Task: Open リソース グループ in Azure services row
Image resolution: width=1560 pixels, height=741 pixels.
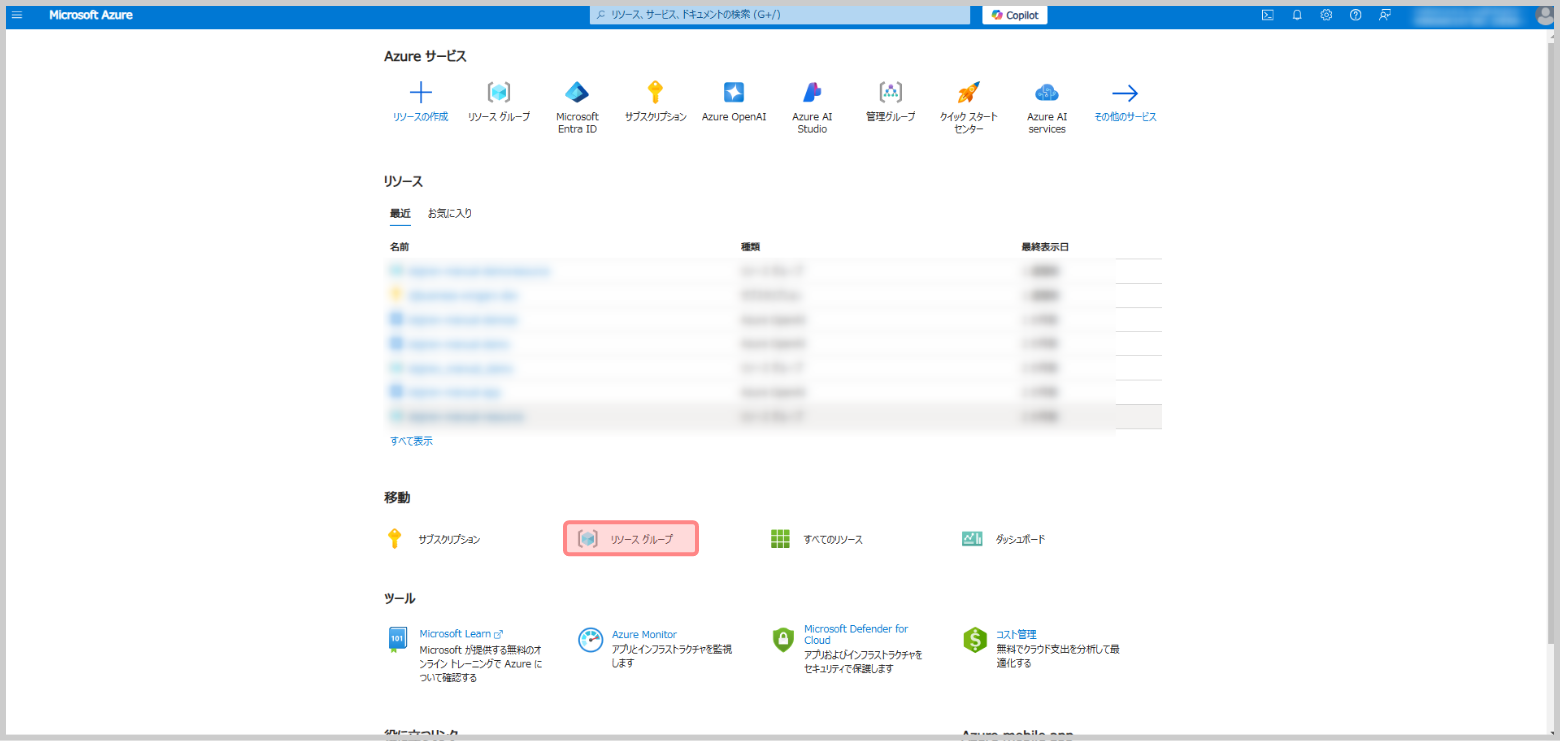Action: tap(499, 103)
